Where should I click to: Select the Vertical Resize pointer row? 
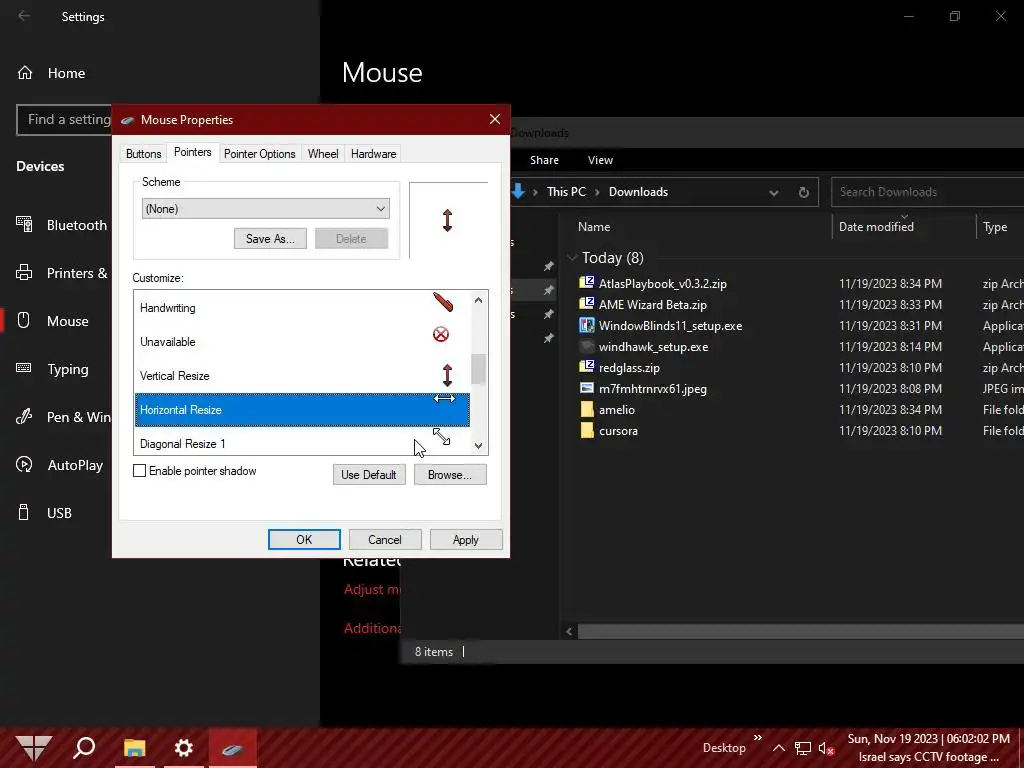[302, 376]
